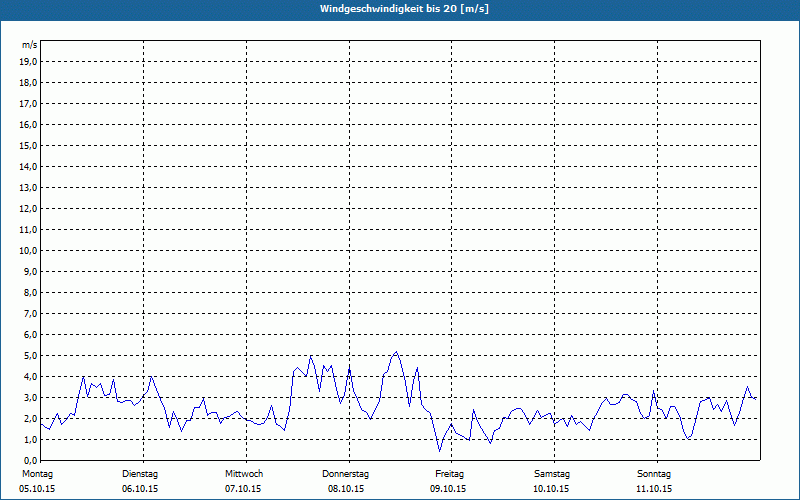Click the 'Freitag' day label
The height and width of the screenshot is (500, 800).
[x=449, y=474]
